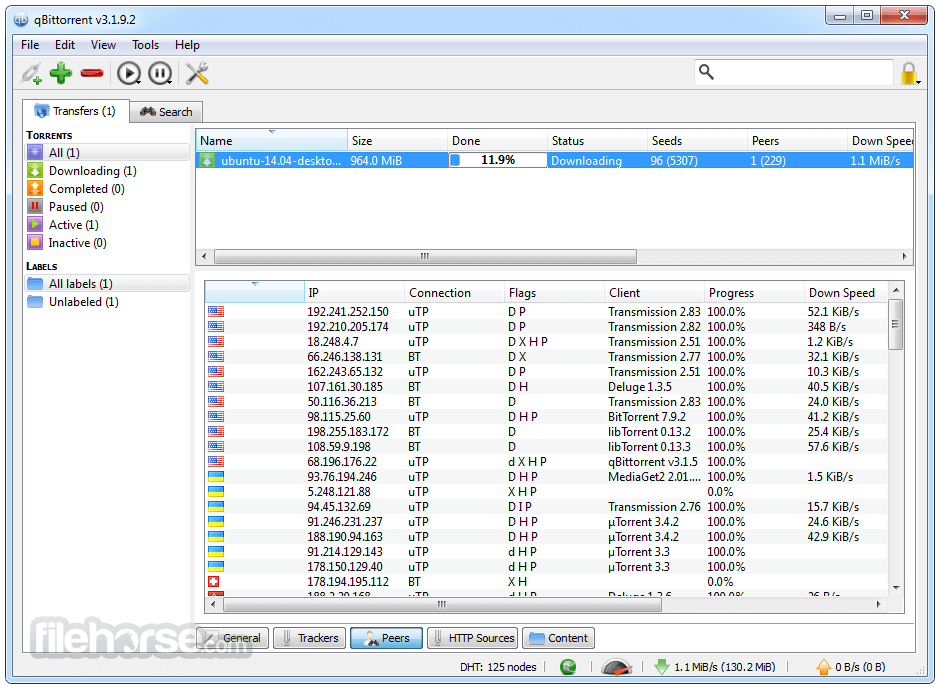Open the Trackers properties tab
Image resolution: width=939 pixels, height=689 pixels.
310,638
